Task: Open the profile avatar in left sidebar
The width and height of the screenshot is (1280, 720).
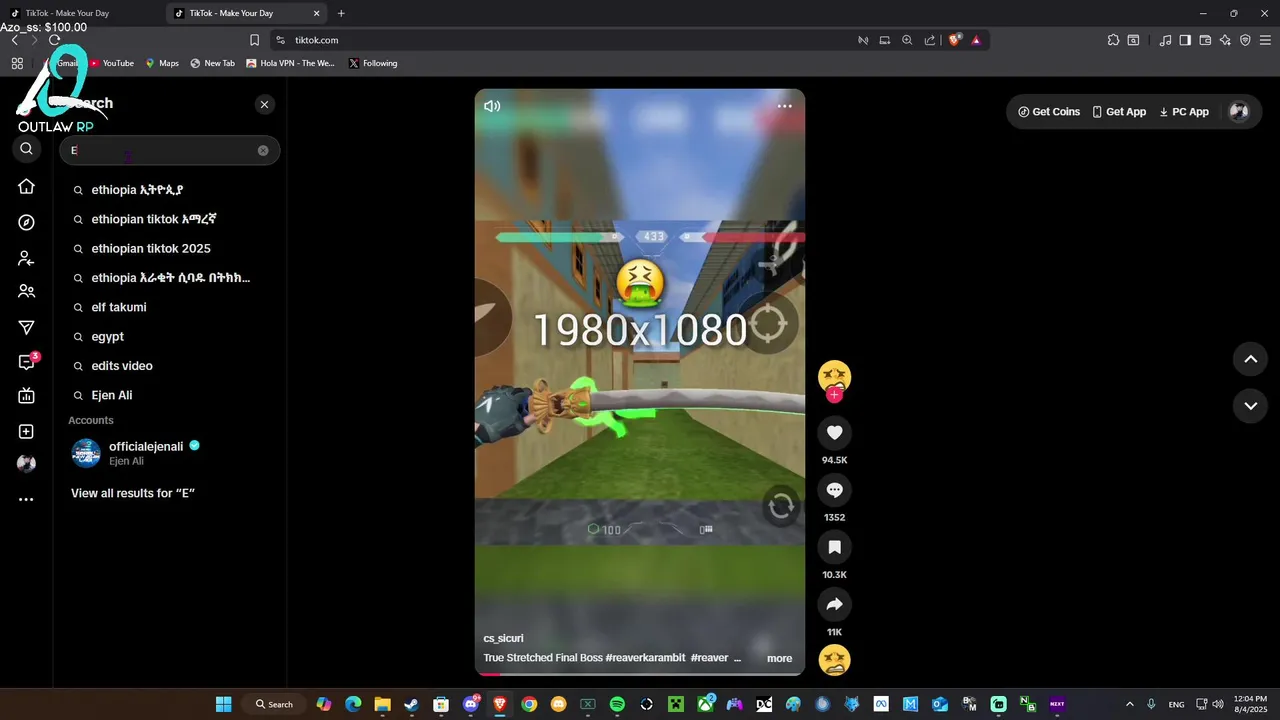Action: point(26,464)
